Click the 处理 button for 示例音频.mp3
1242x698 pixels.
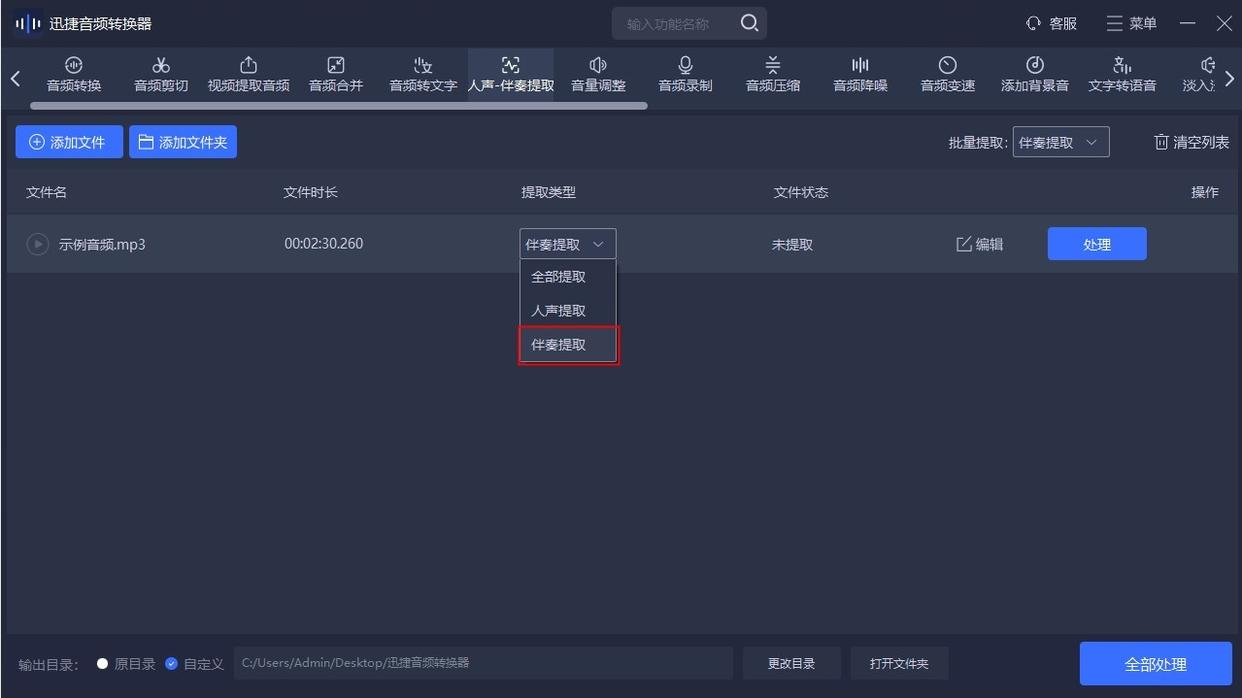[x=1097, y=244]
